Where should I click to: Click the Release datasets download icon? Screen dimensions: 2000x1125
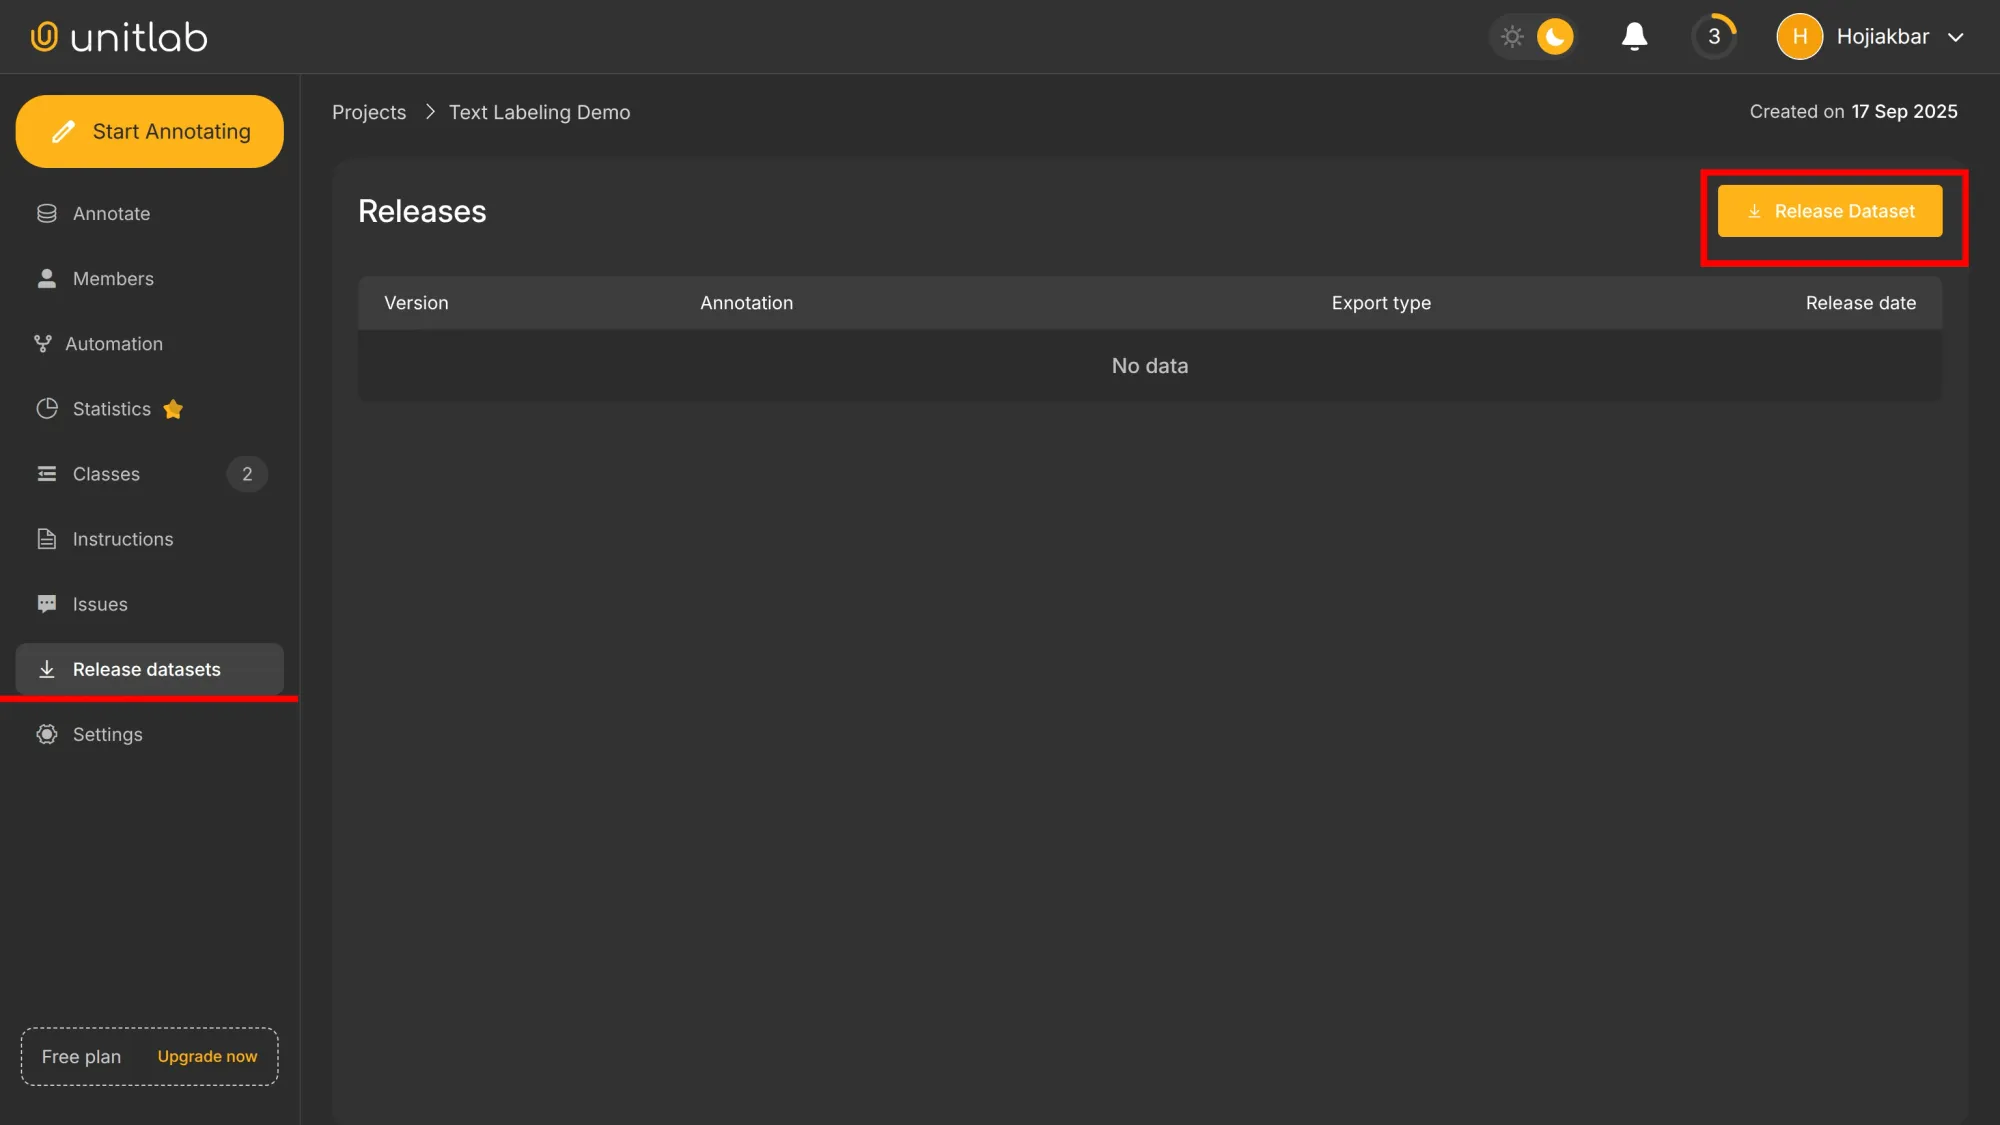point(47,668)
